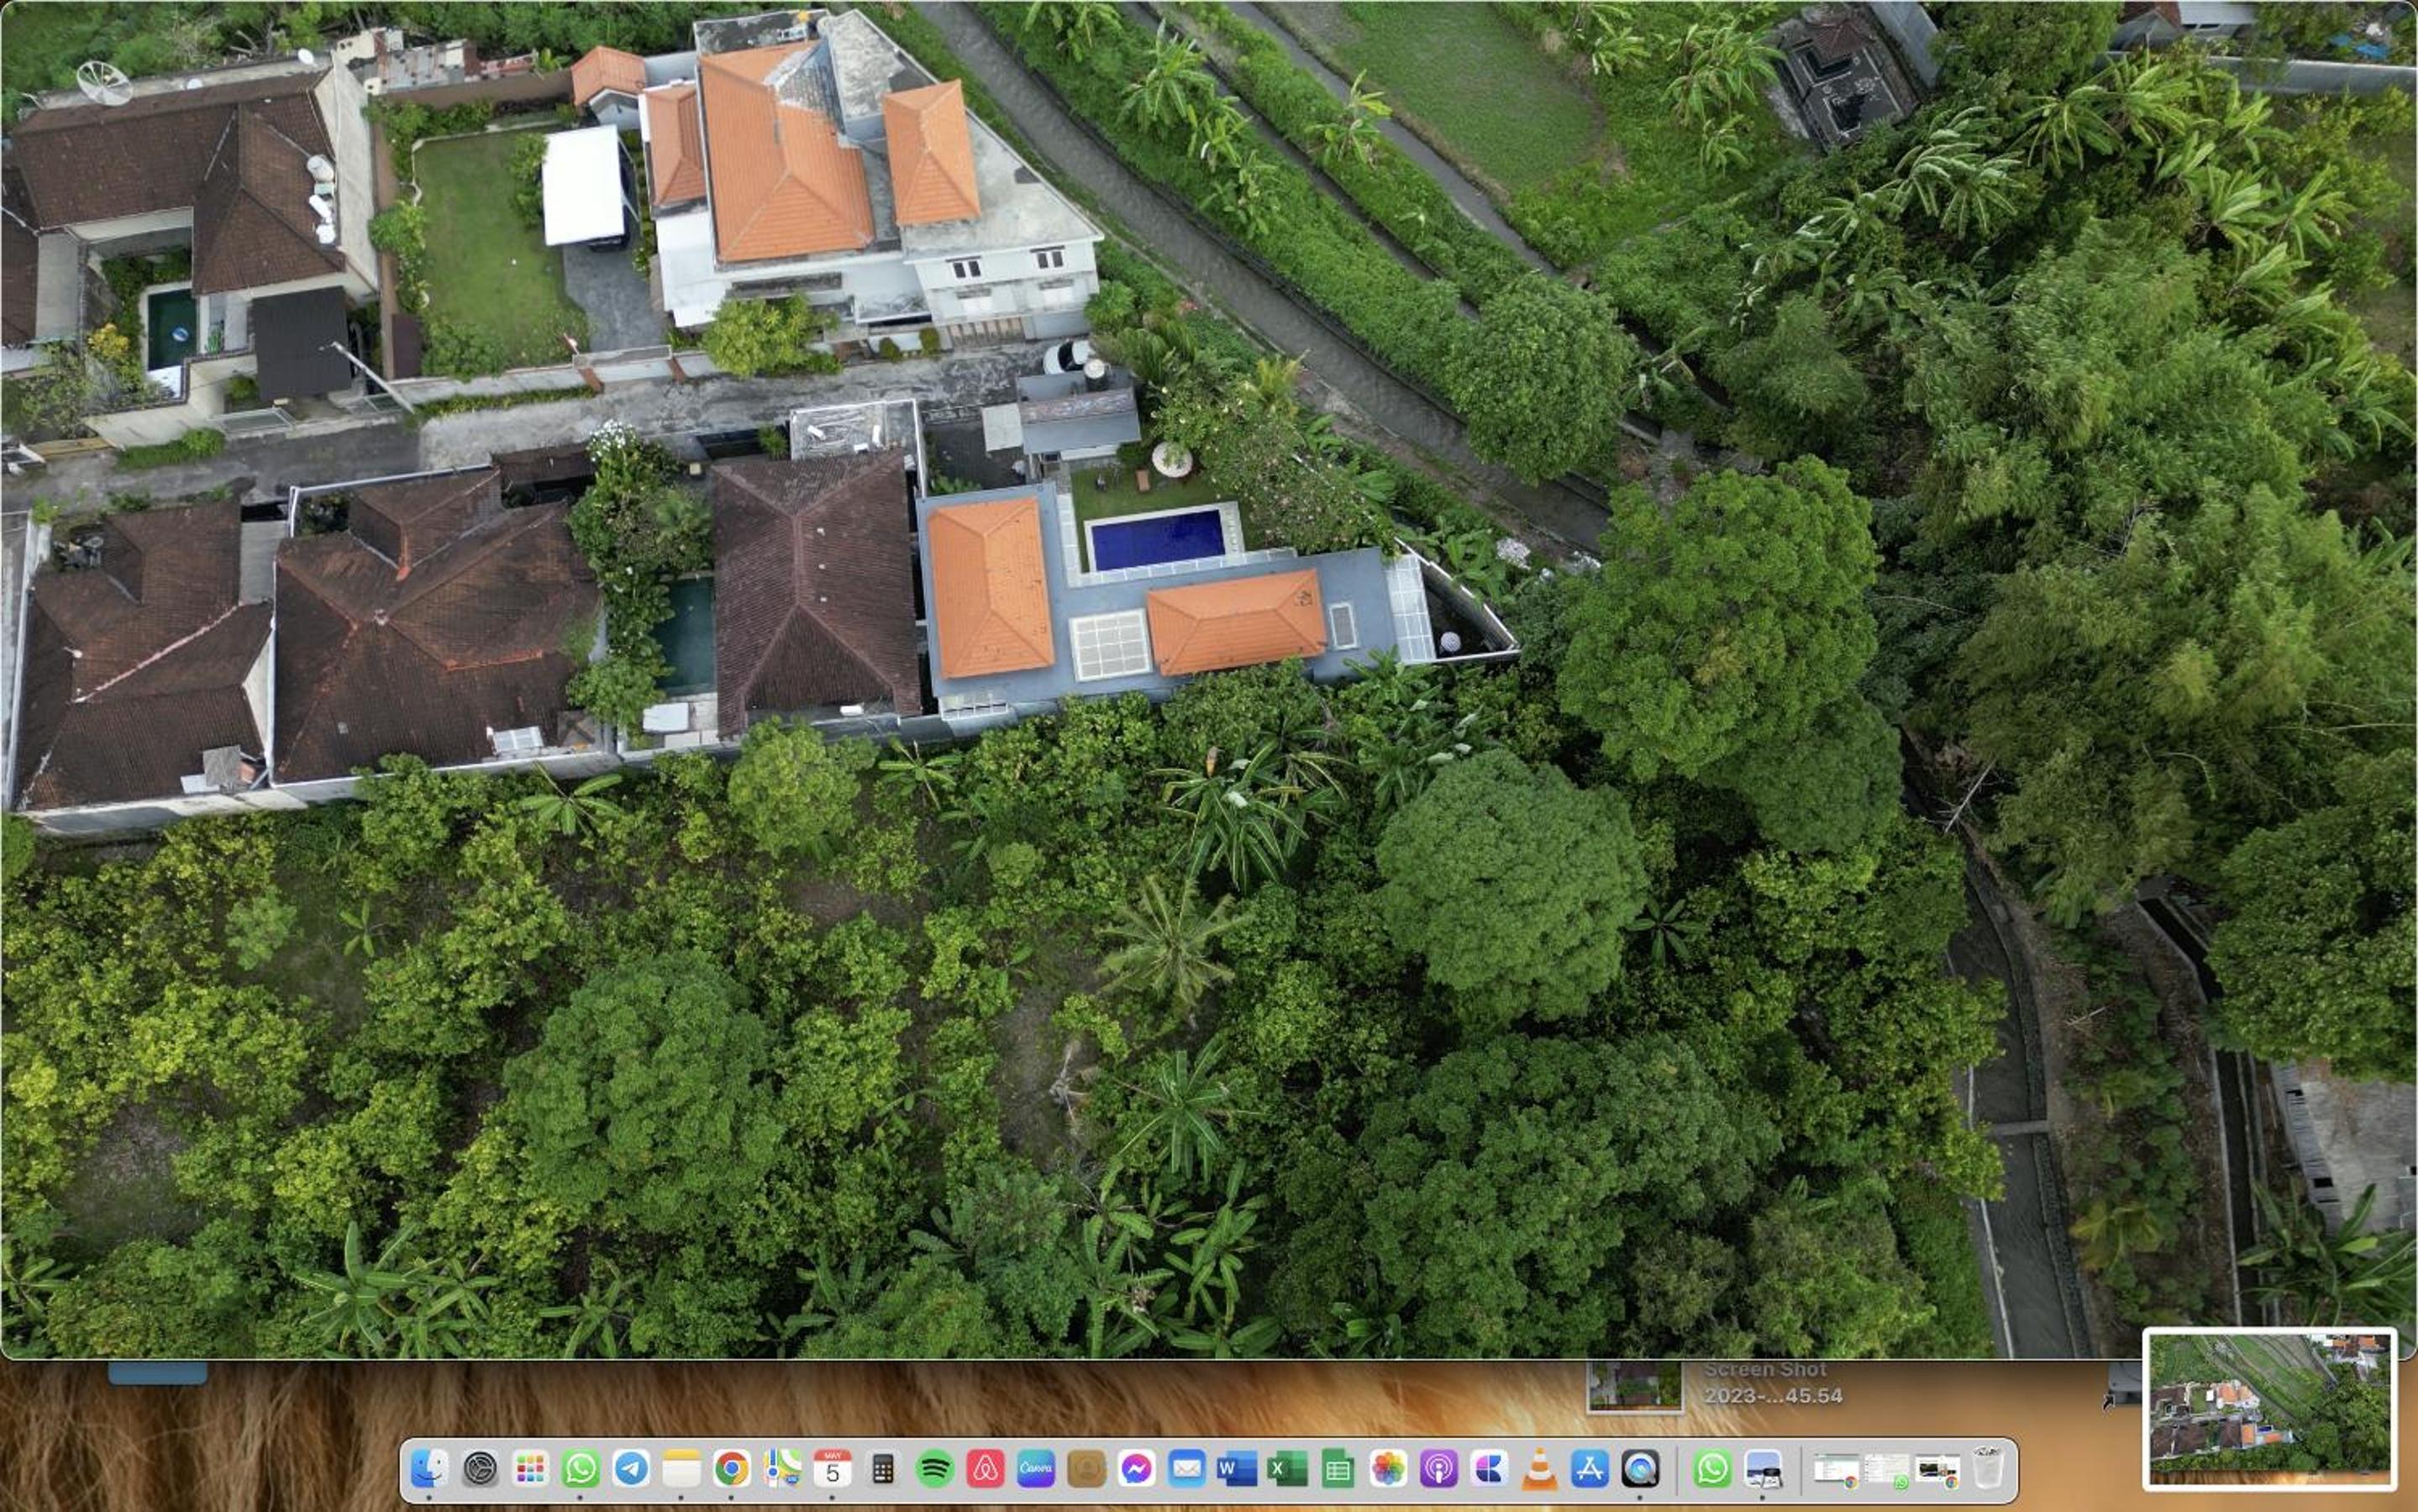Open the Photos app
This screenshot has width=2418, height=1512.
(1388, 1469)
